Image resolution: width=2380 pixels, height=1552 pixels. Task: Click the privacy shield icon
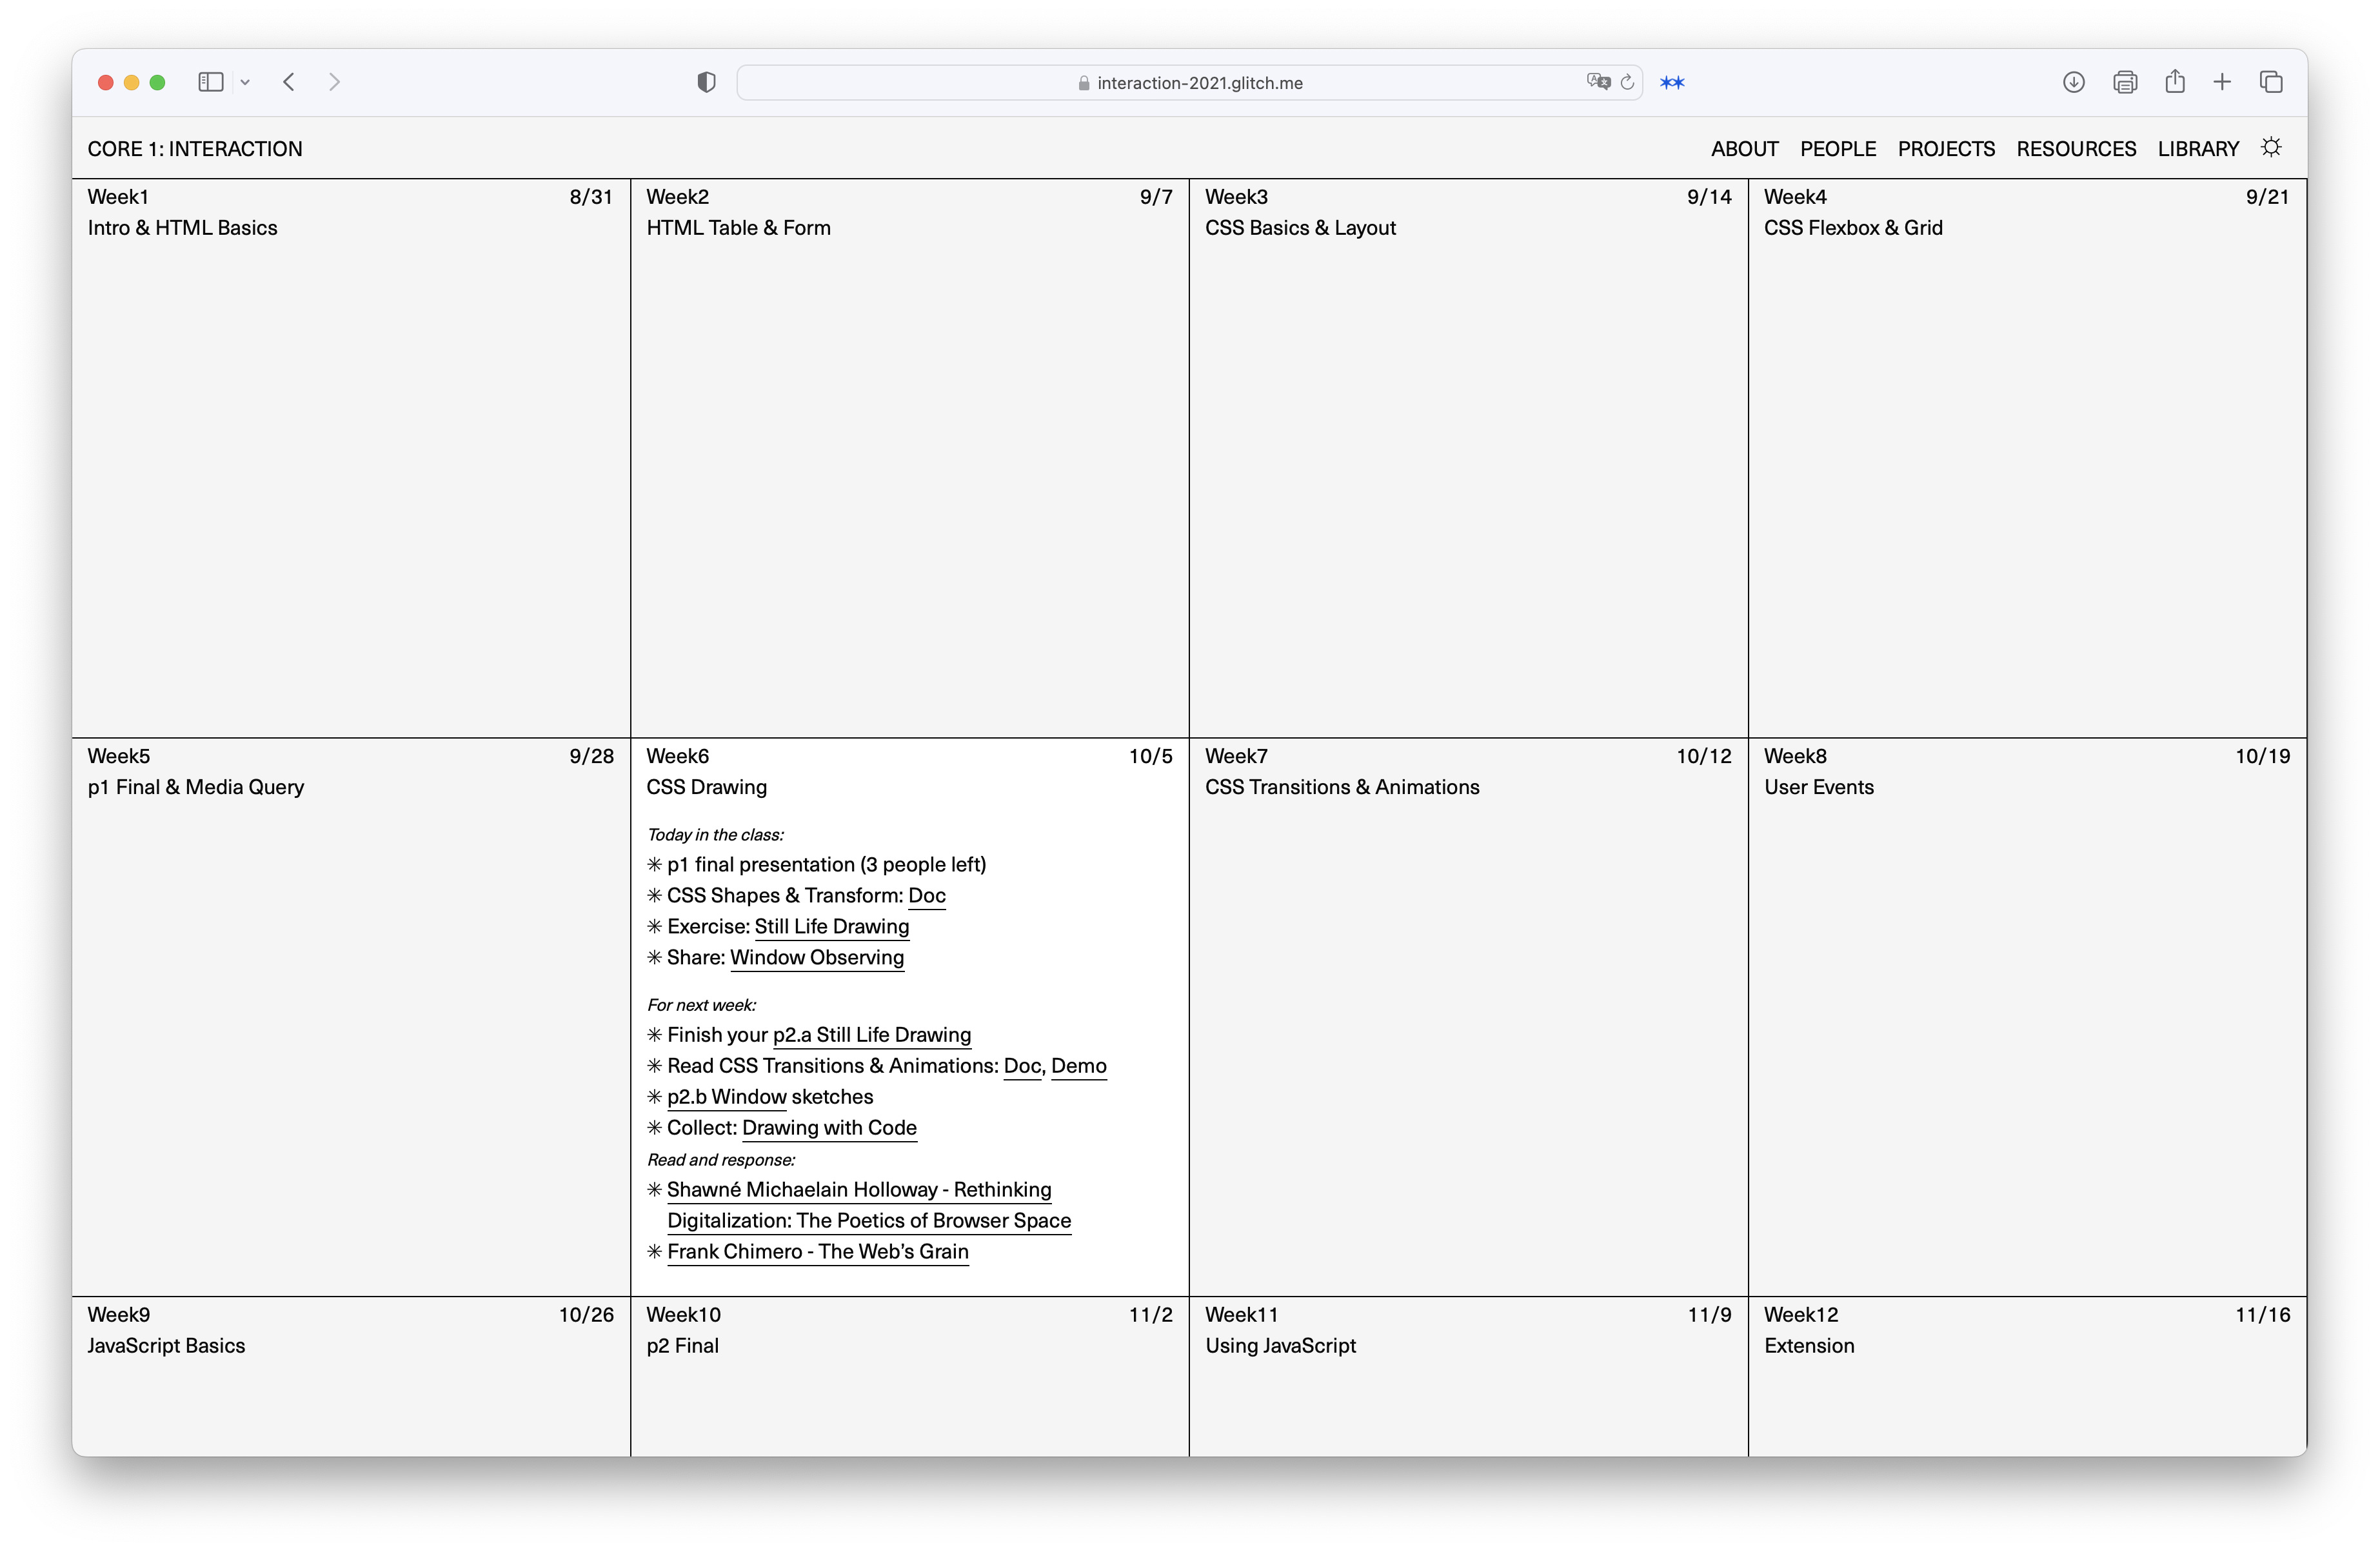(706, 82)
